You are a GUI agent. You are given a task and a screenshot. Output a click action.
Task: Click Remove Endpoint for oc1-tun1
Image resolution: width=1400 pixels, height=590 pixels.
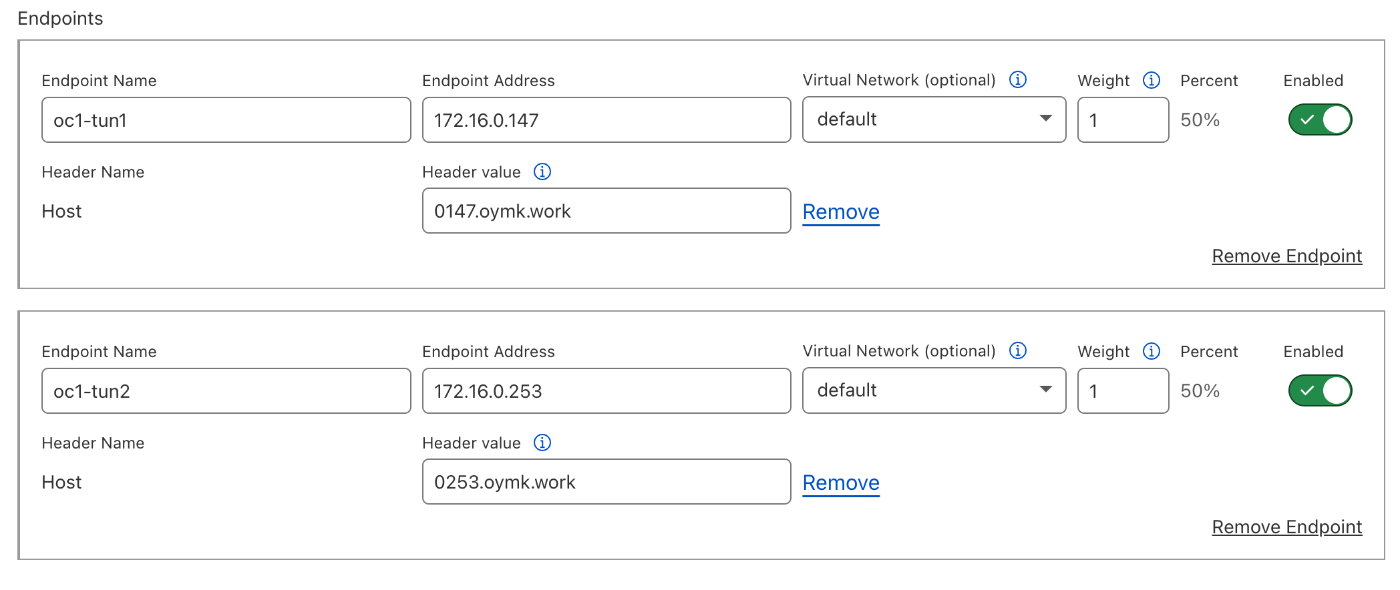click(x=1287, y=256)
